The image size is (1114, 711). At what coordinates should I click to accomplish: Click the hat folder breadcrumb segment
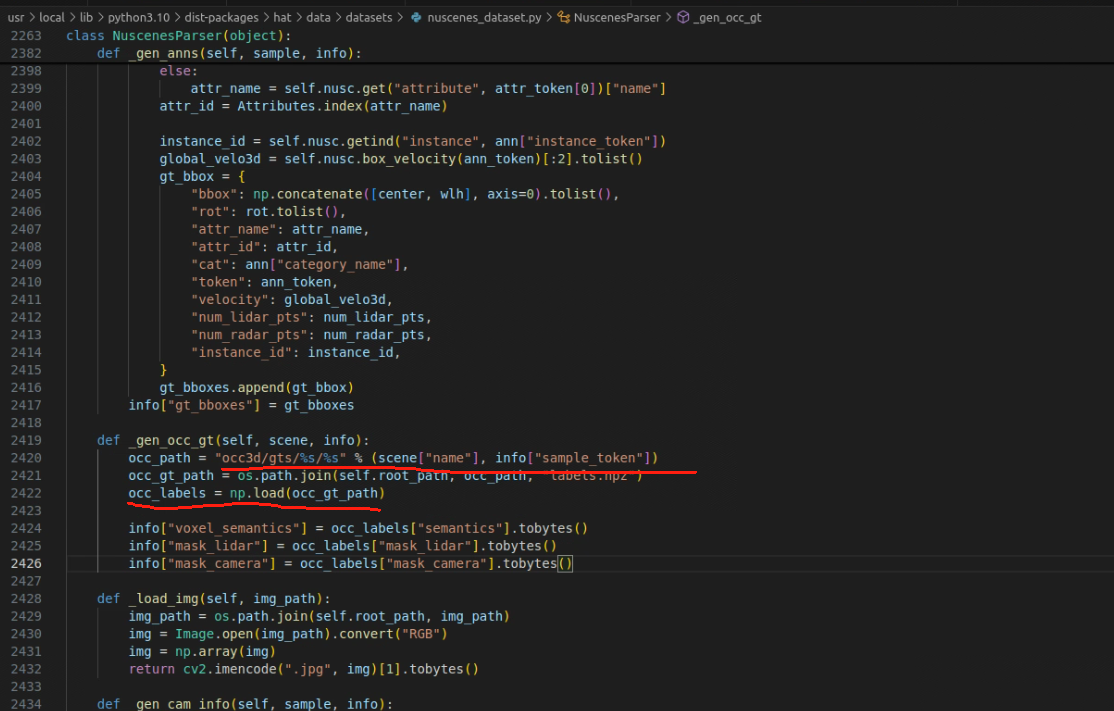(x=264, y=17)
